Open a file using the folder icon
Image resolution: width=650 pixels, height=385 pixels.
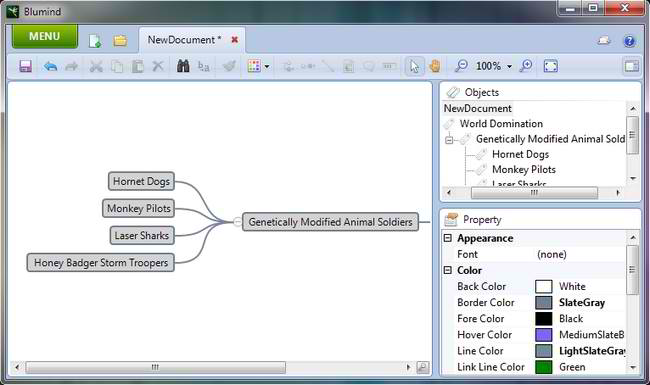(x=120, y=41)
